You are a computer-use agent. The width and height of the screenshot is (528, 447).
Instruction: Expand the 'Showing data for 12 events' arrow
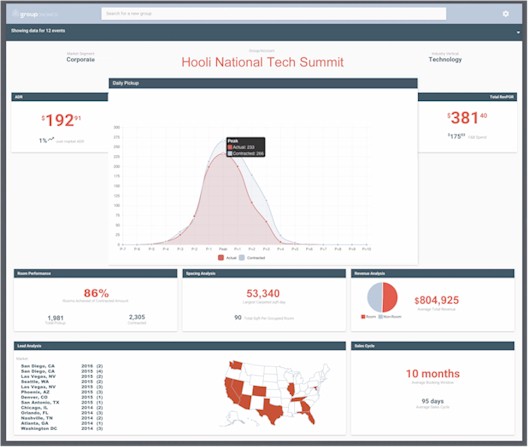(518, 33)
